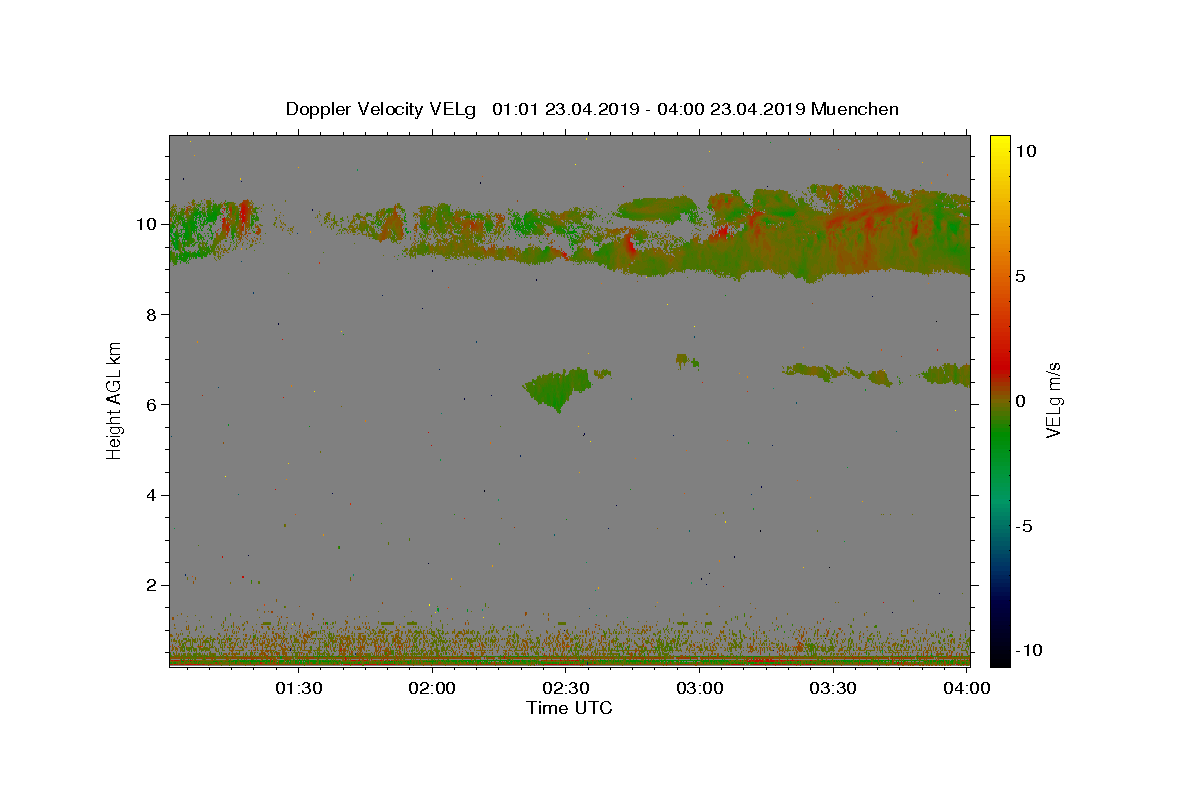The image size is (1200, 800).
Task: Click the height axis tick label 4
Action: pyautogui.click(x=152, y=495)
